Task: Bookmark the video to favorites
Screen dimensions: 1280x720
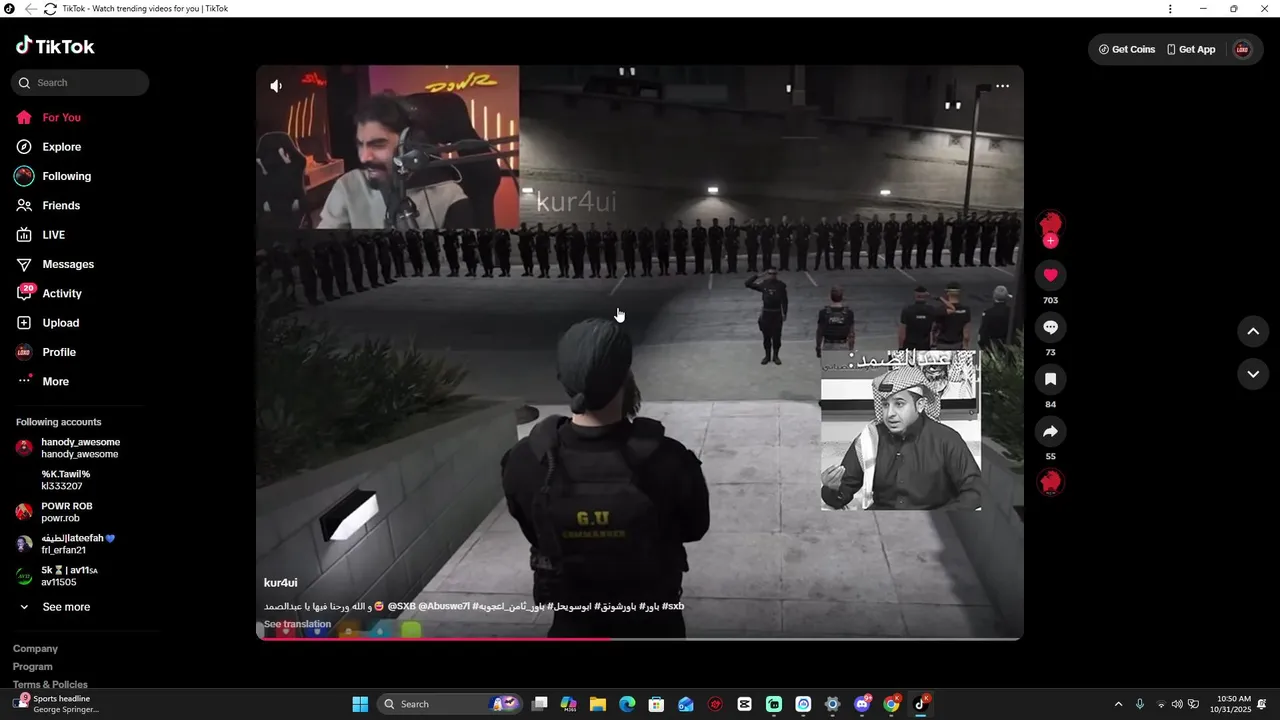Action: [x=1050, y=379]
